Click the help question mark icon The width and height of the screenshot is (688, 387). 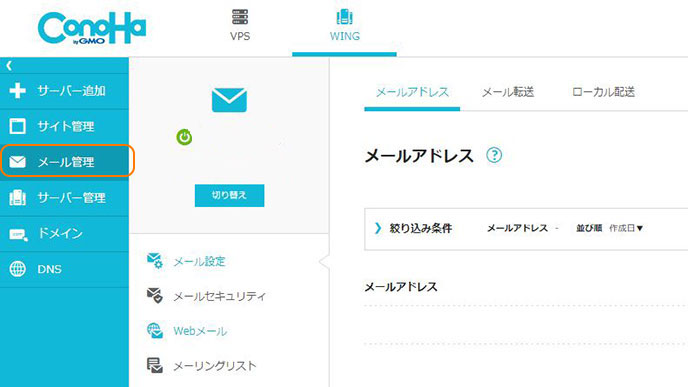pos(494,155)
